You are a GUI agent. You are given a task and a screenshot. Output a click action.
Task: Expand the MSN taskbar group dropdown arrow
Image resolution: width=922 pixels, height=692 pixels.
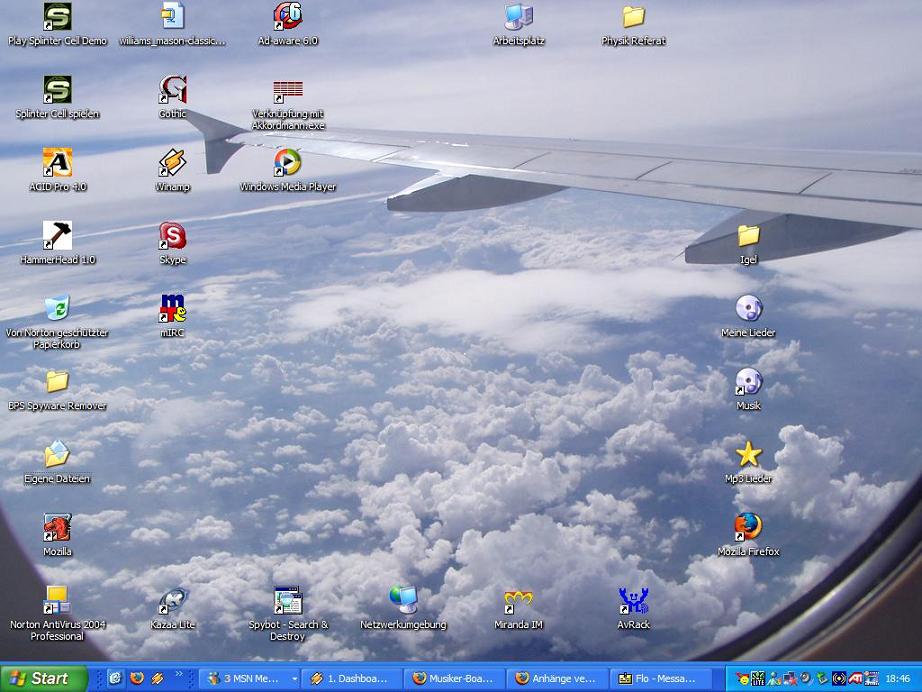click(294, 678)
